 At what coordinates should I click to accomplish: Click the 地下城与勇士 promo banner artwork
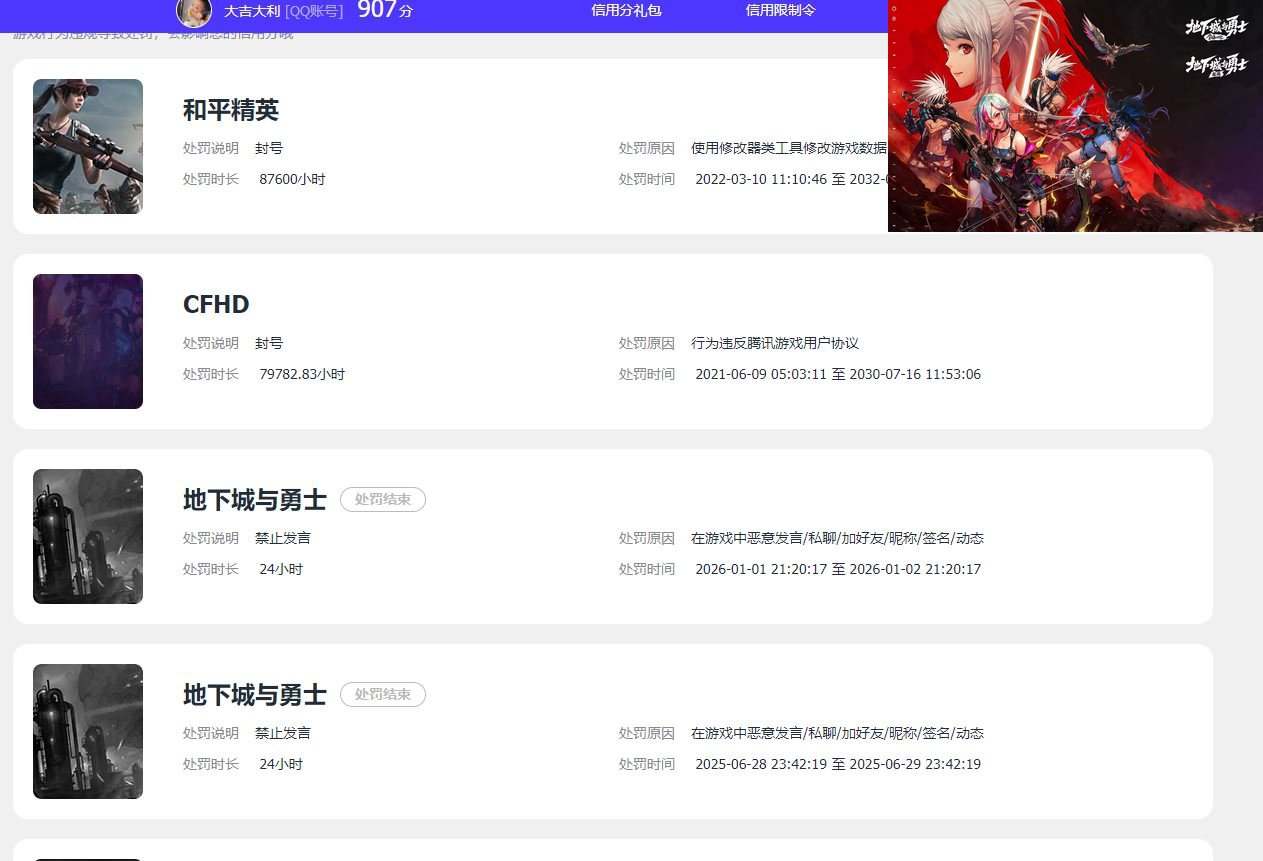(1075, 116)
